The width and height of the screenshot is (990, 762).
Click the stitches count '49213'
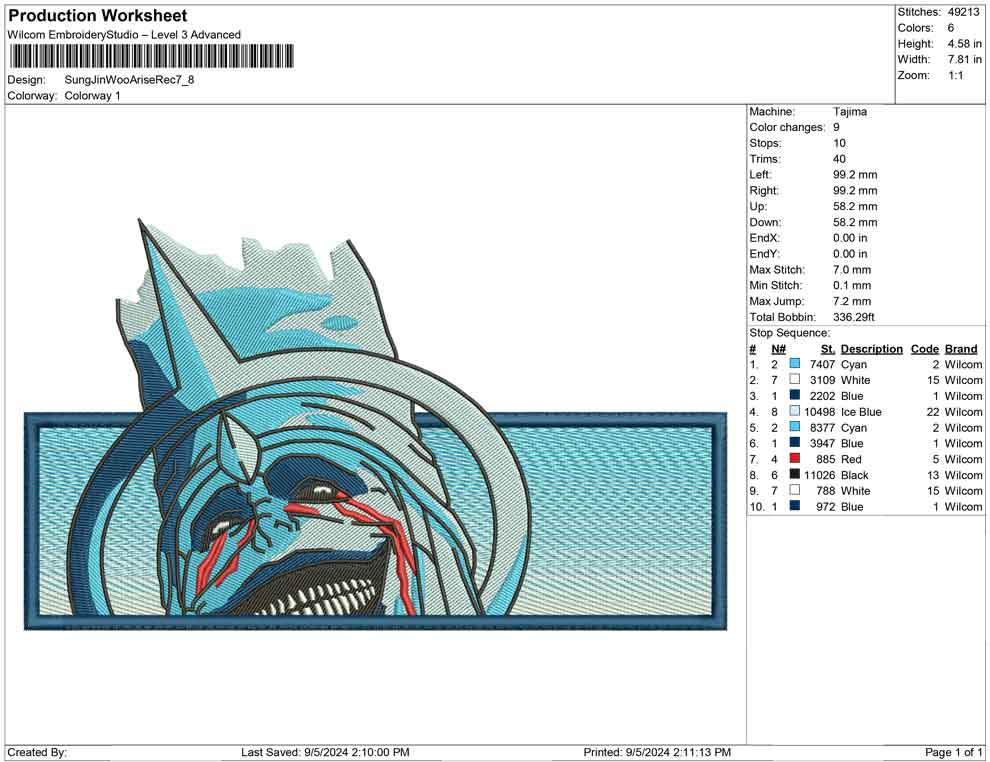pos(963,12)
